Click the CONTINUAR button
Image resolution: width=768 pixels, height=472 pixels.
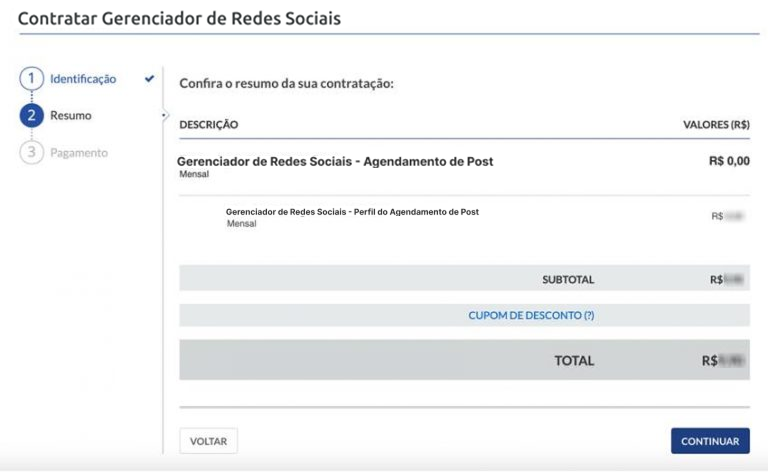click(710, 441)
